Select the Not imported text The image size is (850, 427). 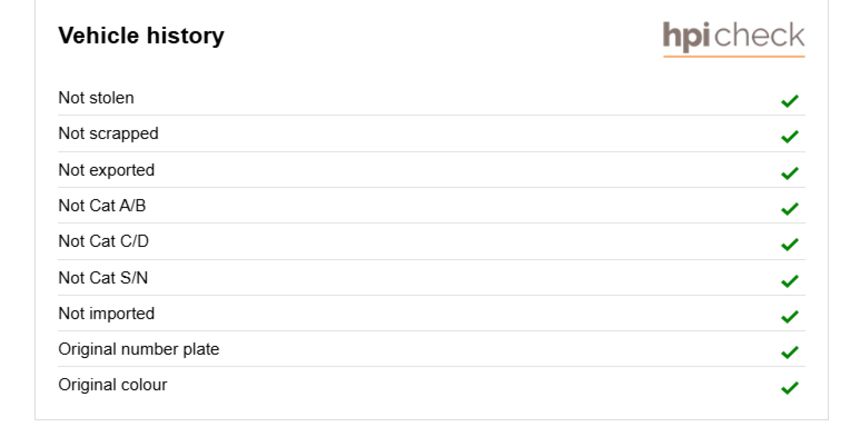point(106,314)
